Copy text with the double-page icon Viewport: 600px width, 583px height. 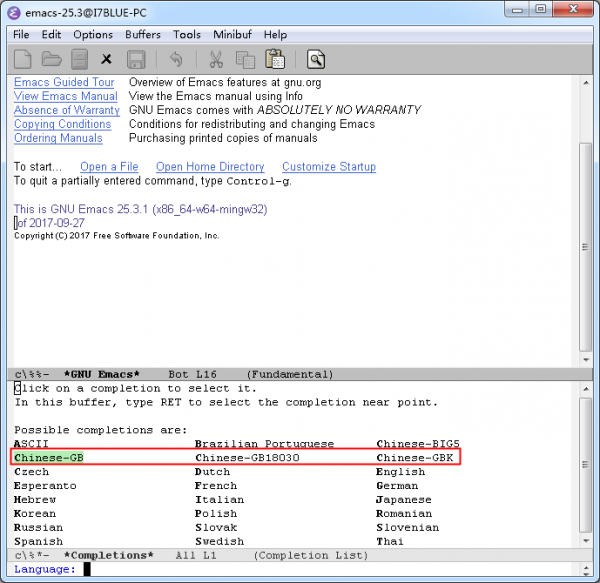pos(245,60)
